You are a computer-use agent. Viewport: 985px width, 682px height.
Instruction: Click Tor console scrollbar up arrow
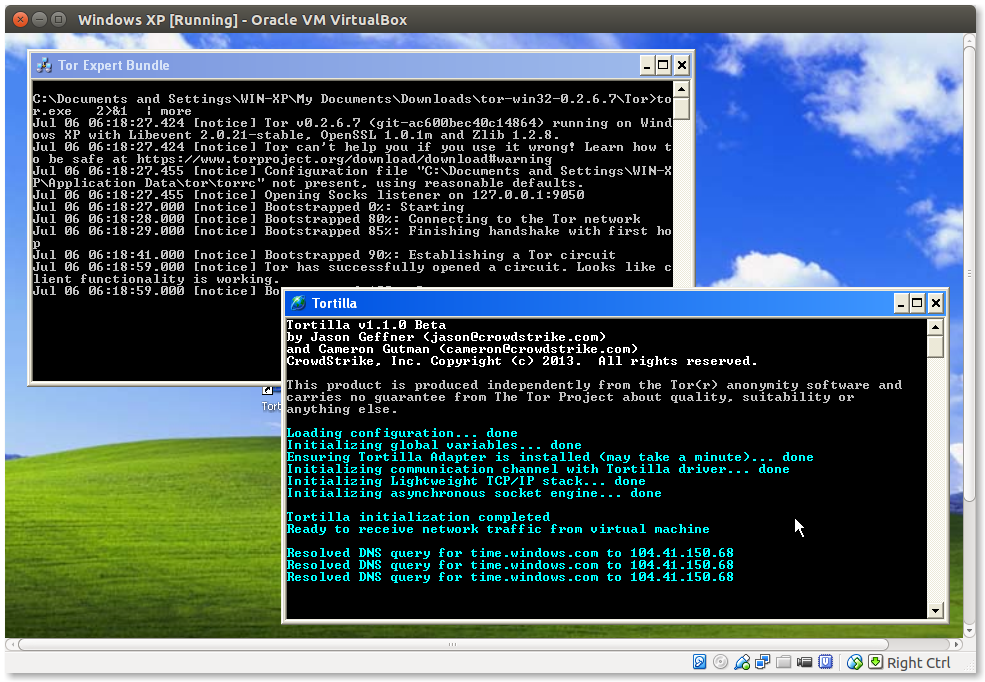click(x=682, y=89)
